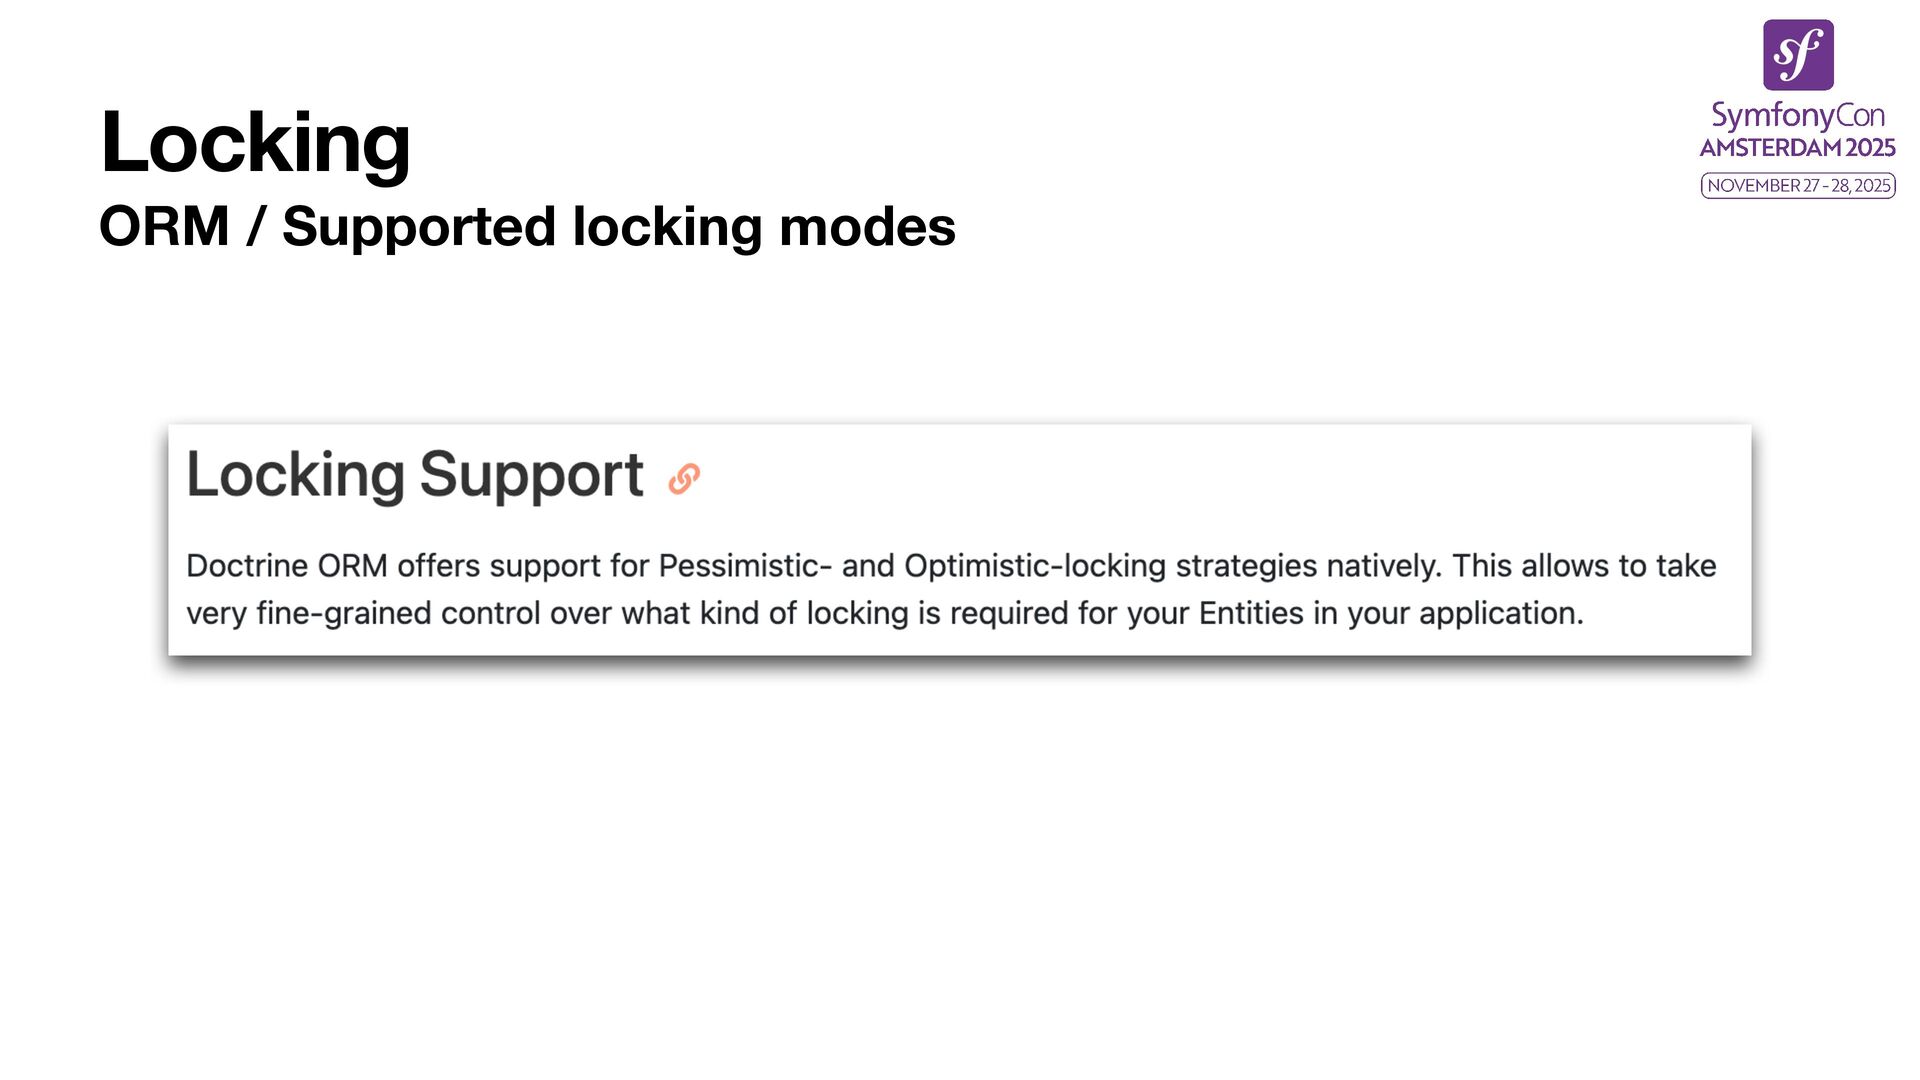Click the AMSTERDAM 2025 label
Screen dimensions: 1920x1080
point(1798,148)
